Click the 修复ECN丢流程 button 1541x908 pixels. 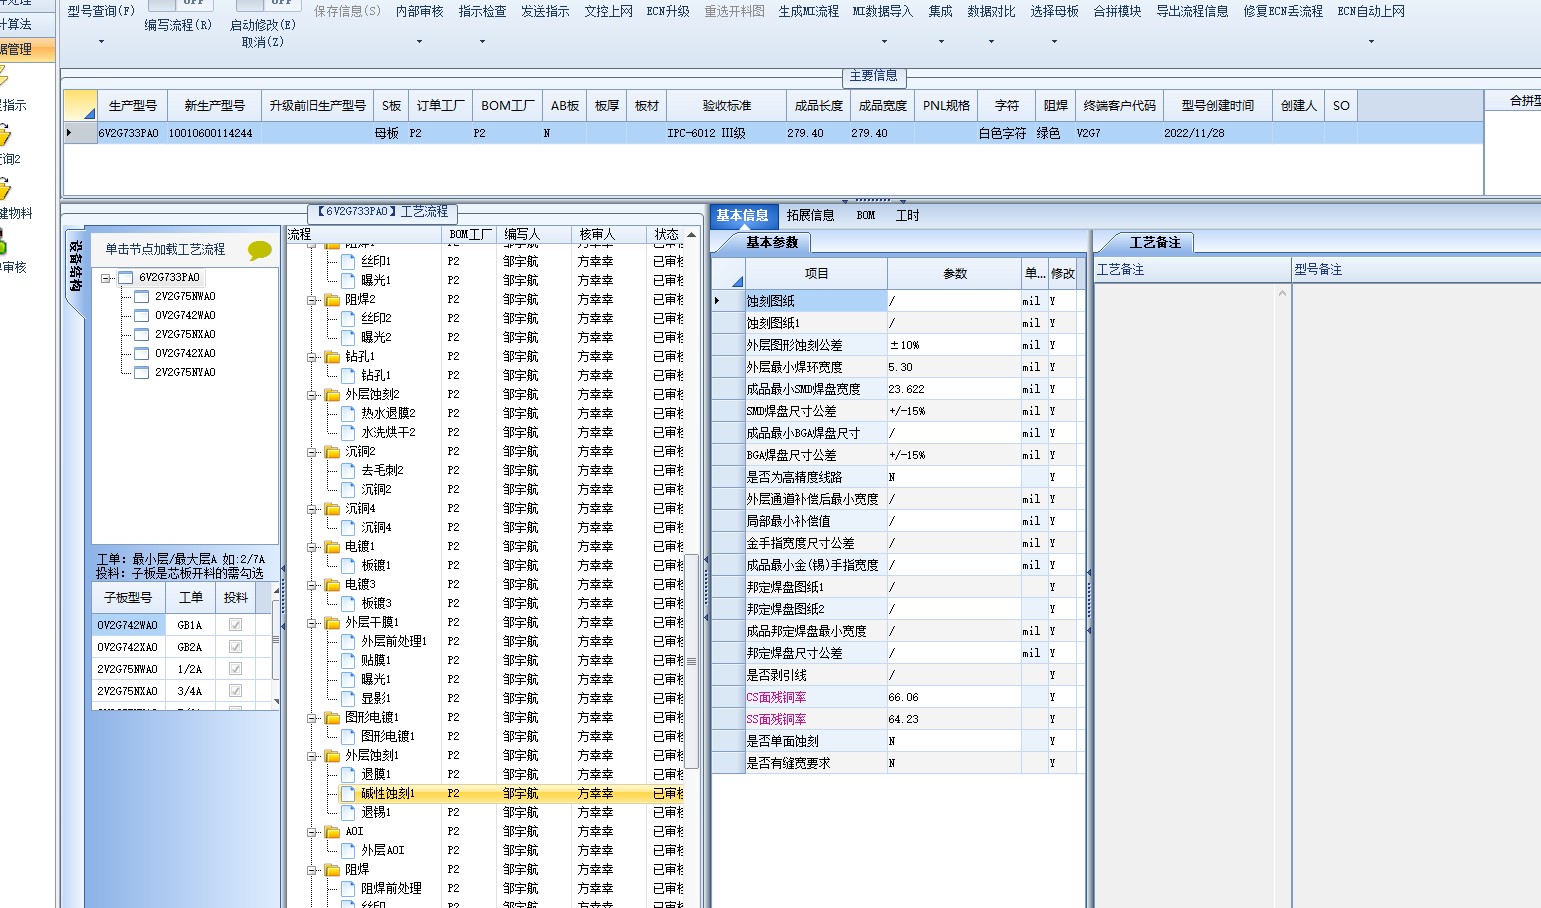[x=1283, y=11]
